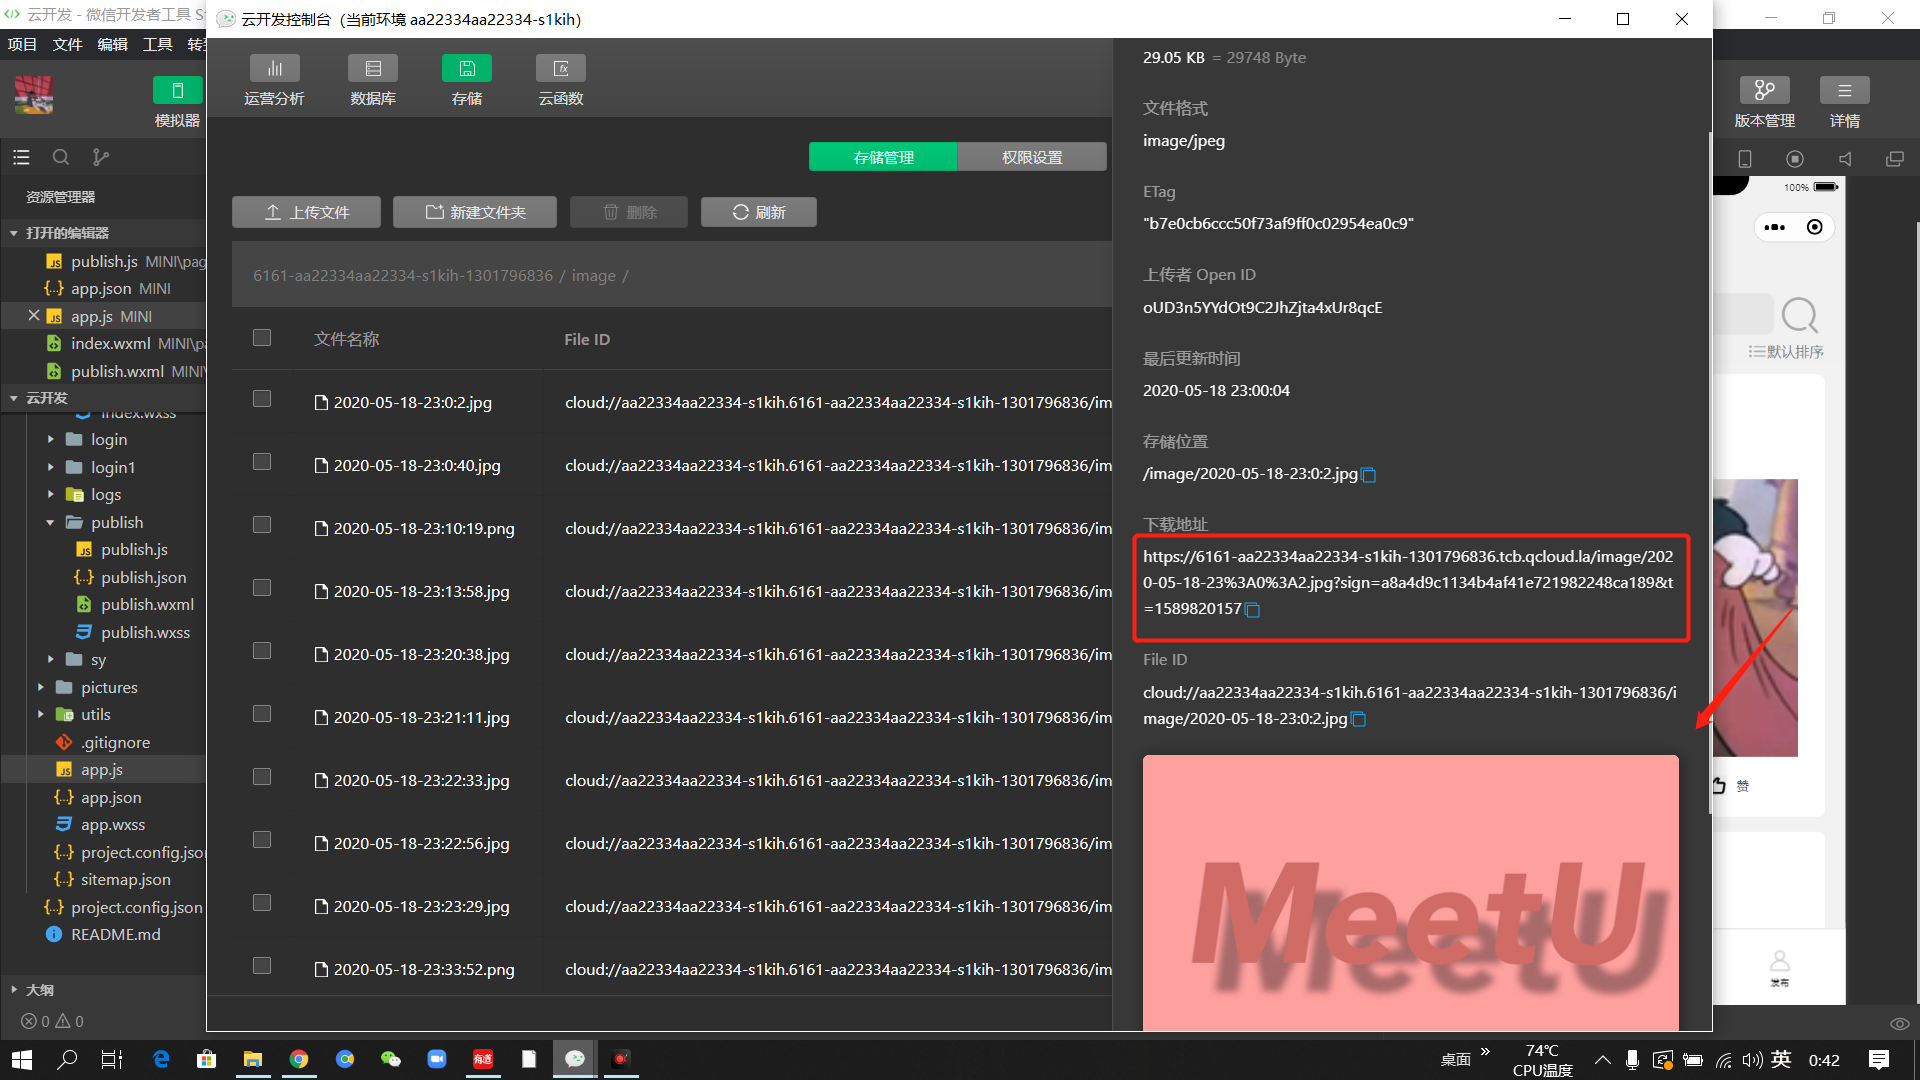Screen dimensions: 1920x1080
Task: Select the checkbox for 2020-05-18-23:10:19.png
Action: pyautogui.click(x=262, y=525)
